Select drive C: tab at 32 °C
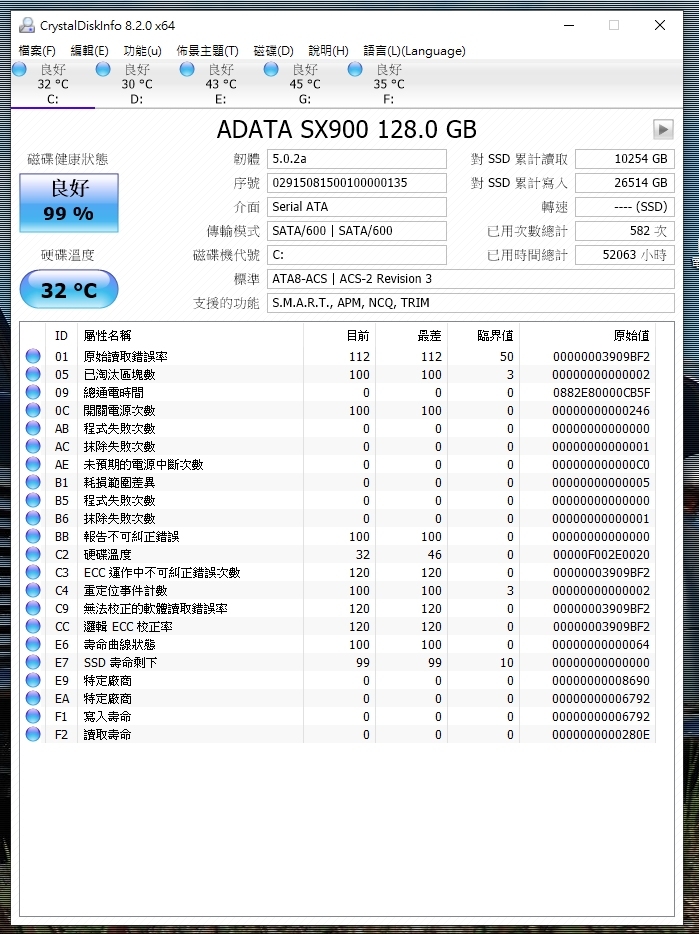The width and height of the screenshot is (699, 934). [x=52, y=84]
